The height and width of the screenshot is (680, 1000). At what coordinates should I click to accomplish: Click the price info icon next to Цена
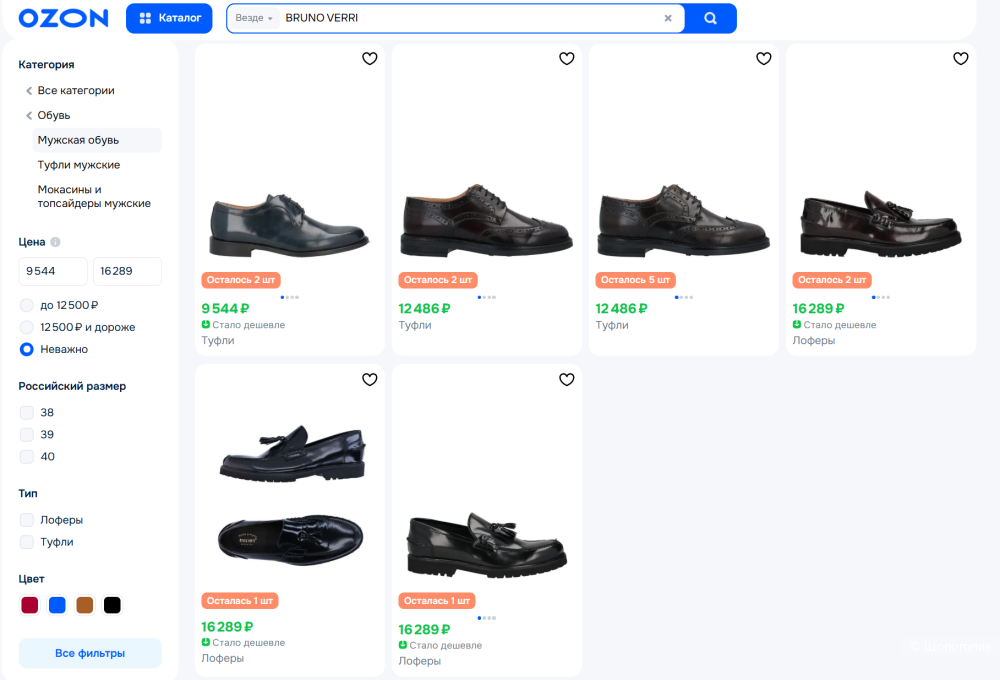55,242
